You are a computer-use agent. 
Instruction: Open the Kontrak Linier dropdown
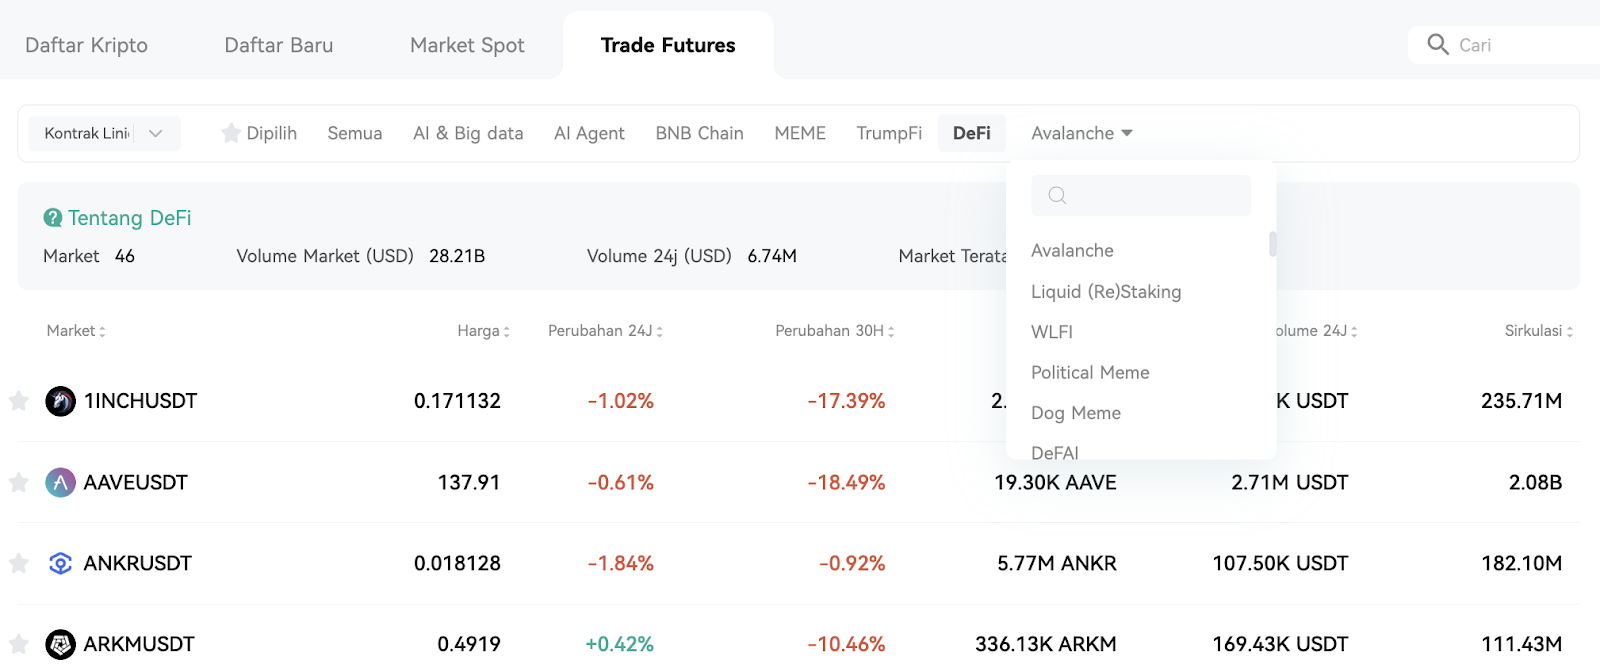pyautogui.click(x=104, y=133)
